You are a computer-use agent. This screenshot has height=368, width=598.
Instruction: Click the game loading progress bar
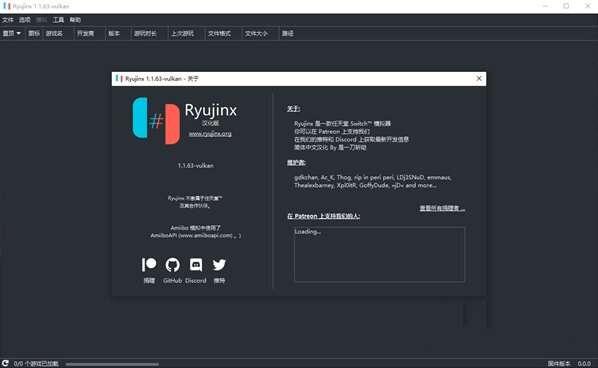(112, 364)
